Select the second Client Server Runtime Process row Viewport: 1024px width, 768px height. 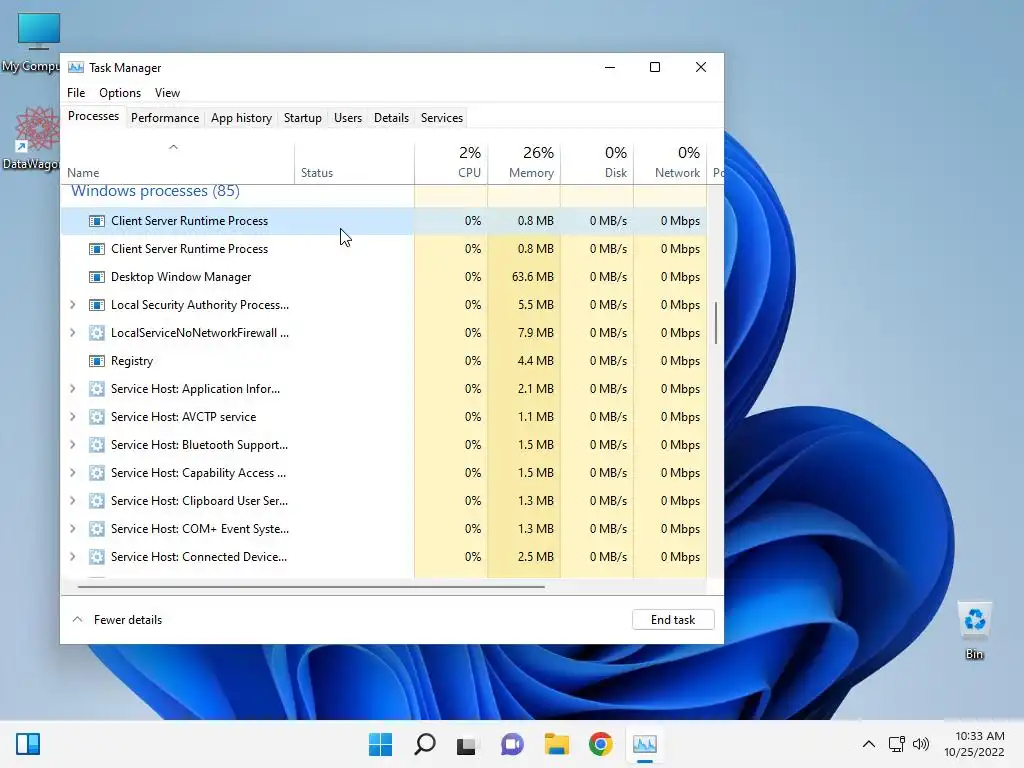384,249
